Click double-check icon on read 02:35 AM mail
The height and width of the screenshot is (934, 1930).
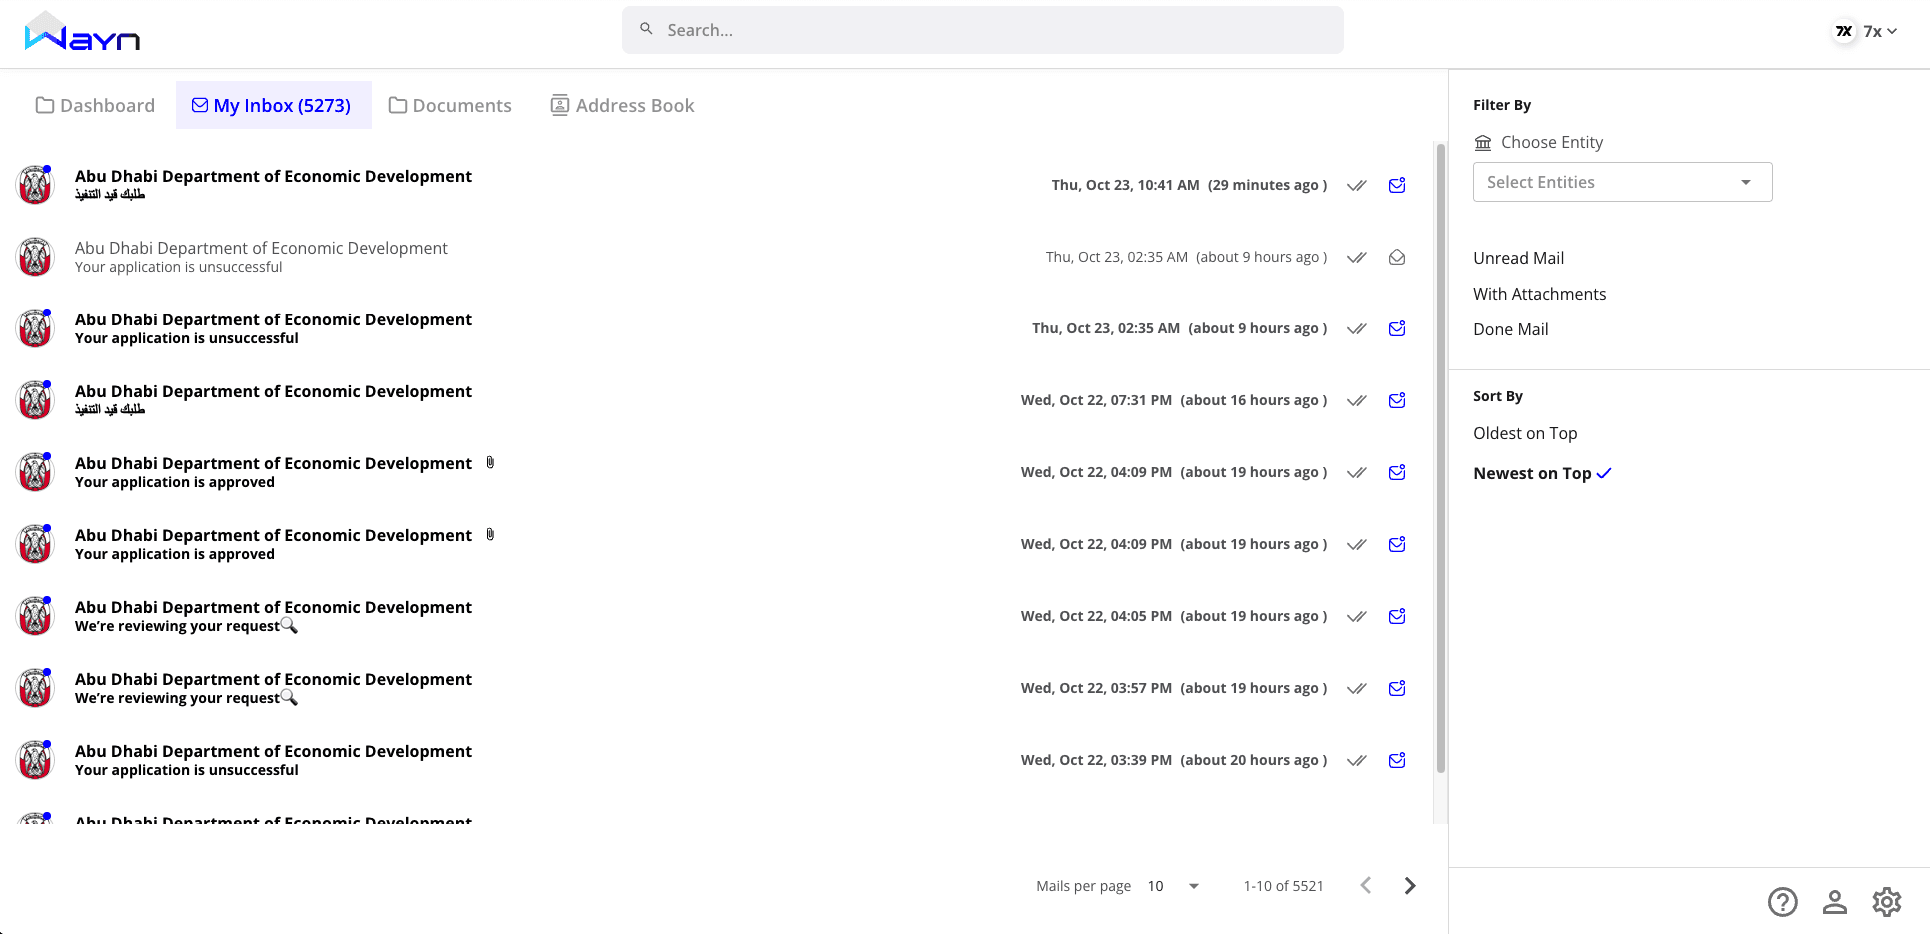point(1357,257)
